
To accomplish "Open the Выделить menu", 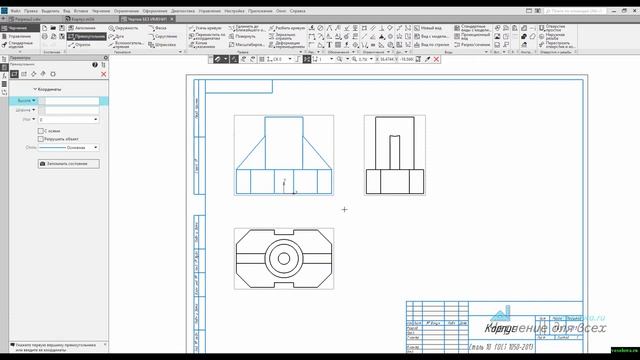I will pos(51,11).
